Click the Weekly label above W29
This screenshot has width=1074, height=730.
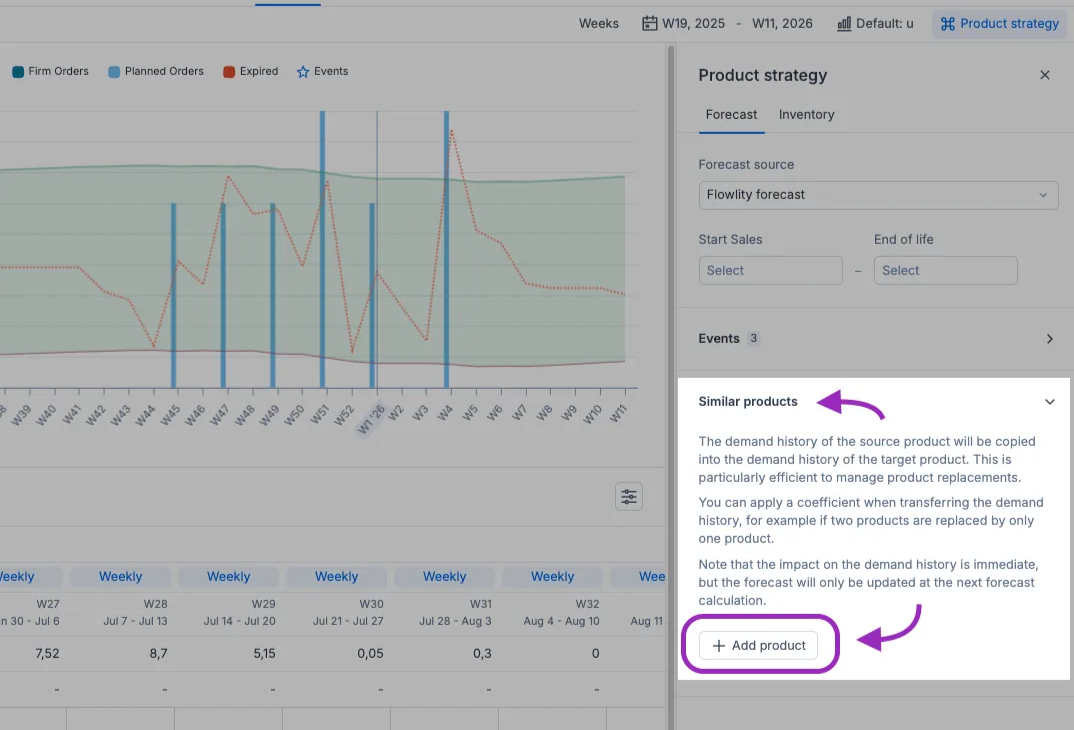(x=228, y=577)
